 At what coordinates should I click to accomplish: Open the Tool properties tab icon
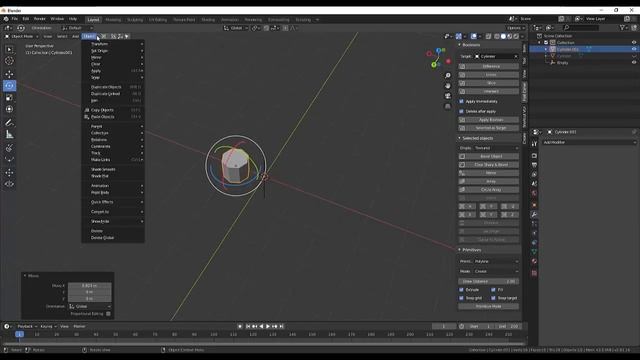tap(534, 144)
